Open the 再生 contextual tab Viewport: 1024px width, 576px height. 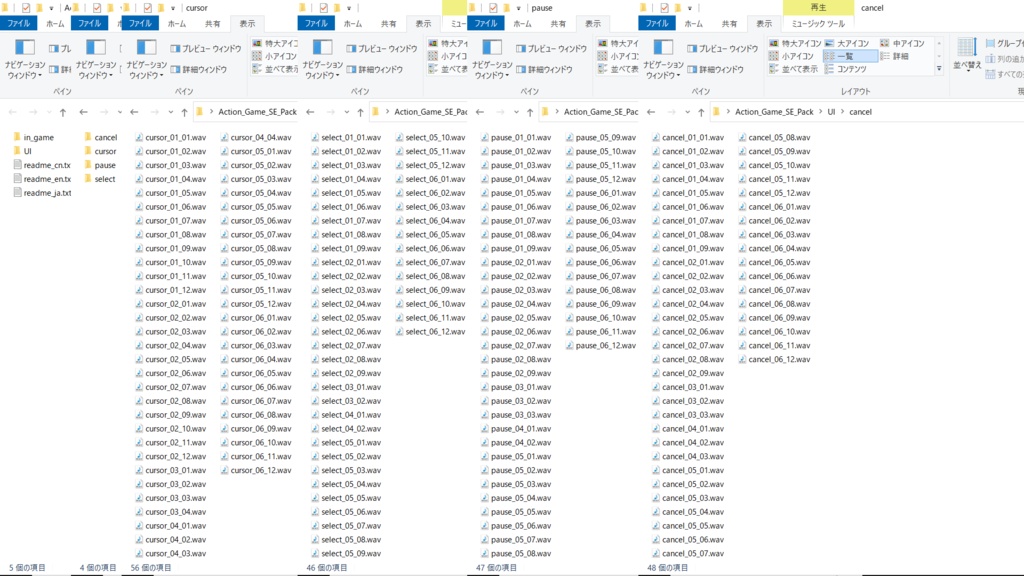(x=818, y=7)
